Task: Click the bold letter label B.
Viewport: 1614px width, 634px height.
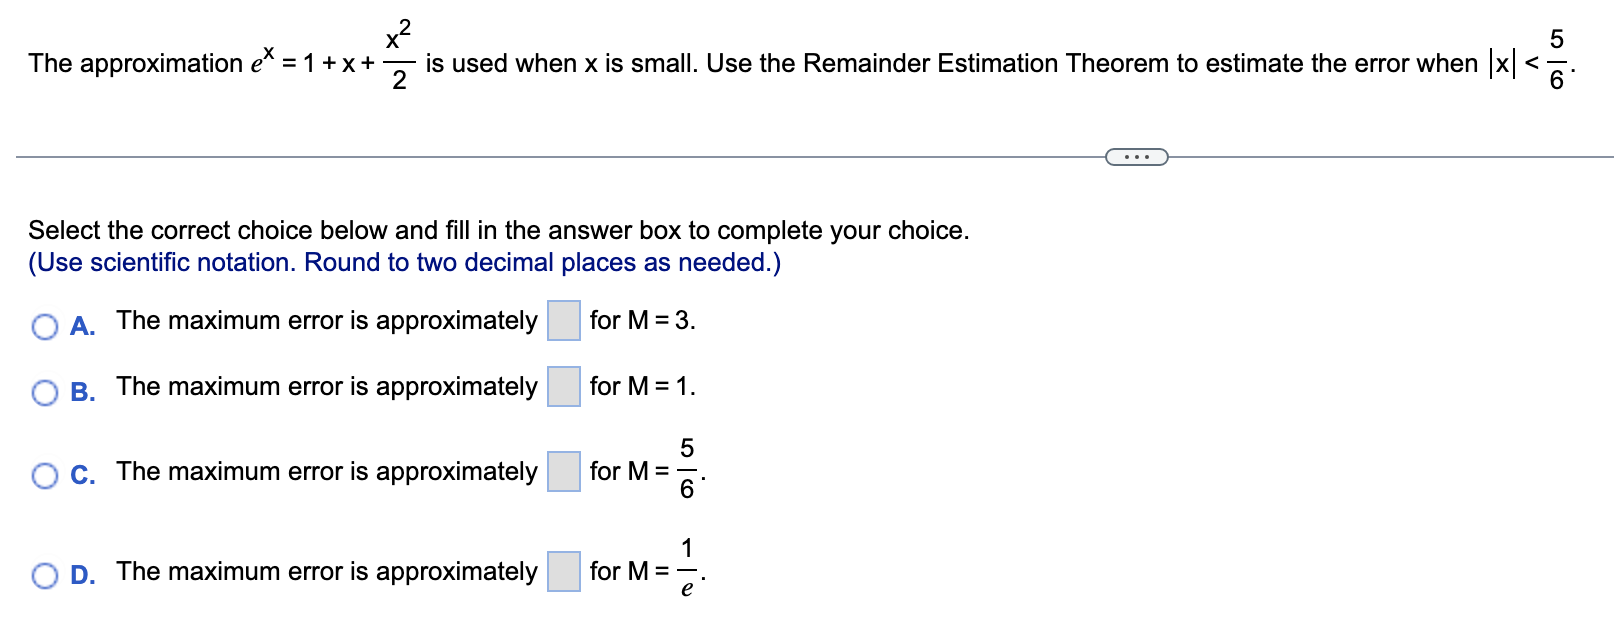Action: (82, 393)
